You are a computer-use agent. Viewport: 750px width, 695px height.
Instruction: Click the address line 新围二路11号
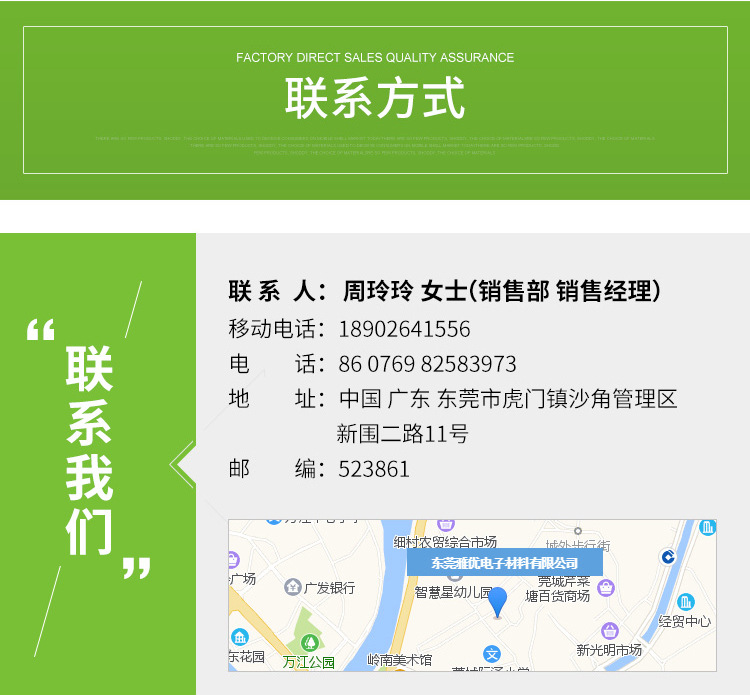pos(402,434)
